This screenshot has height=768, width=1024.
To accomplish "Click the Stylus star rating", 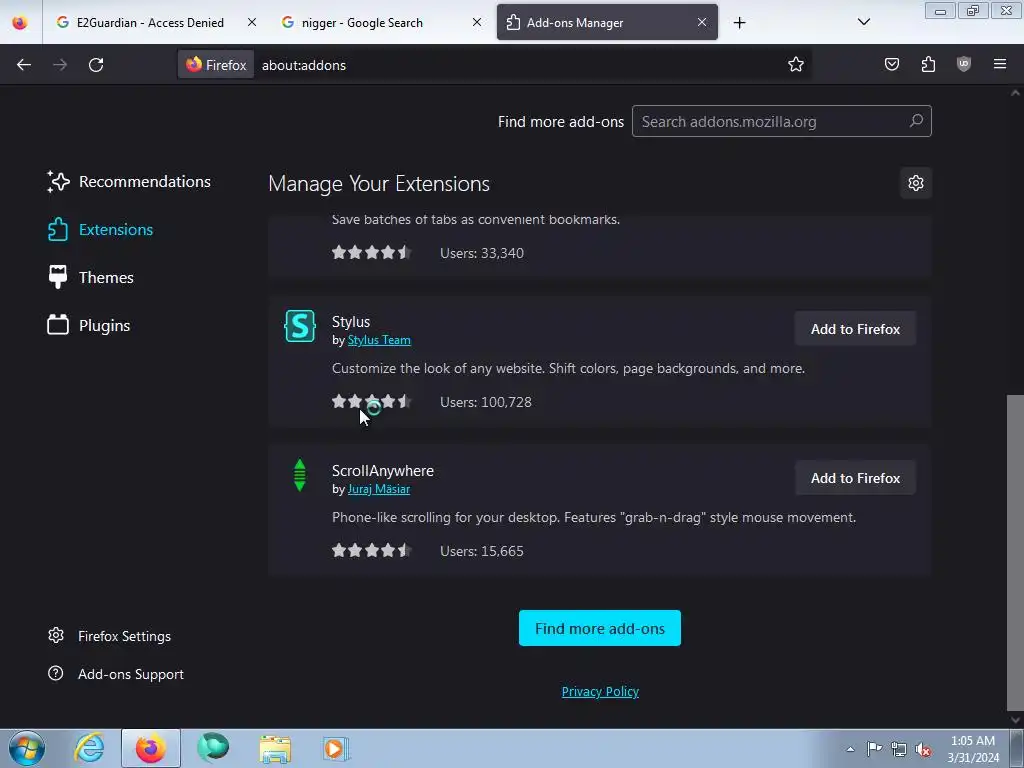I will (371, 402).
